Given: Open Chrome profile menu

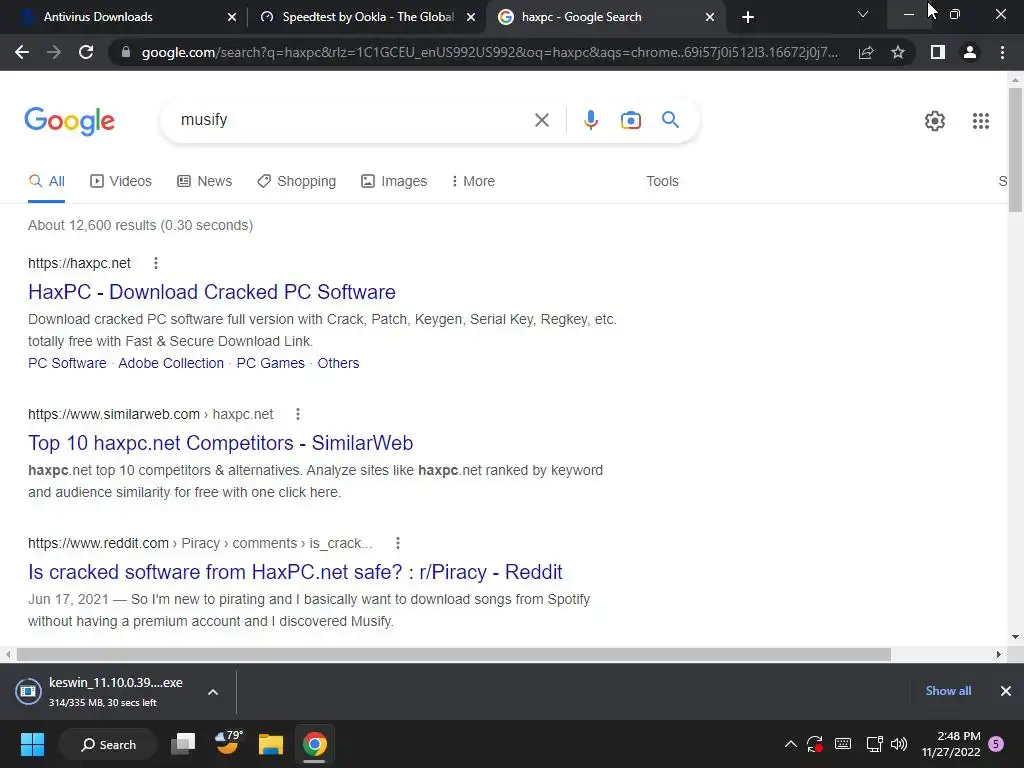Looking at the screenshot, I should (970, 52).
